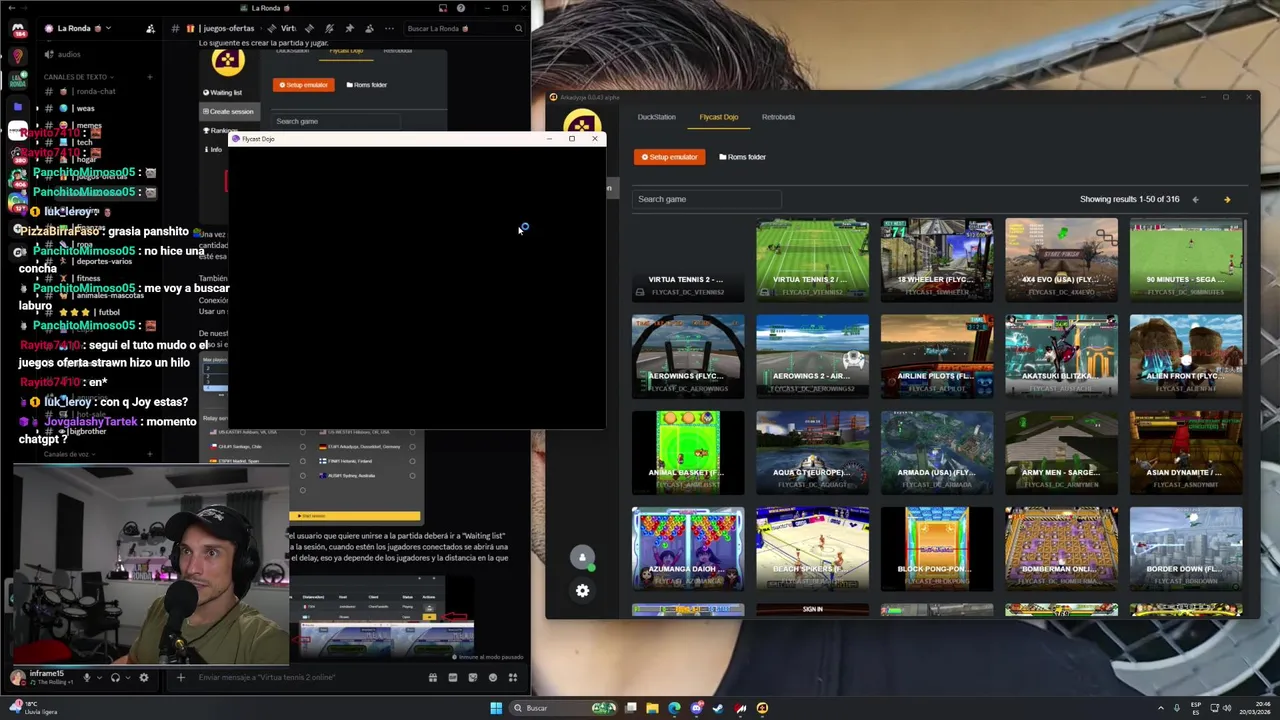Viewport: 1280px width, 720px height.
Task: Open Discord direct messages home icon
Action: tap(17, 29)
